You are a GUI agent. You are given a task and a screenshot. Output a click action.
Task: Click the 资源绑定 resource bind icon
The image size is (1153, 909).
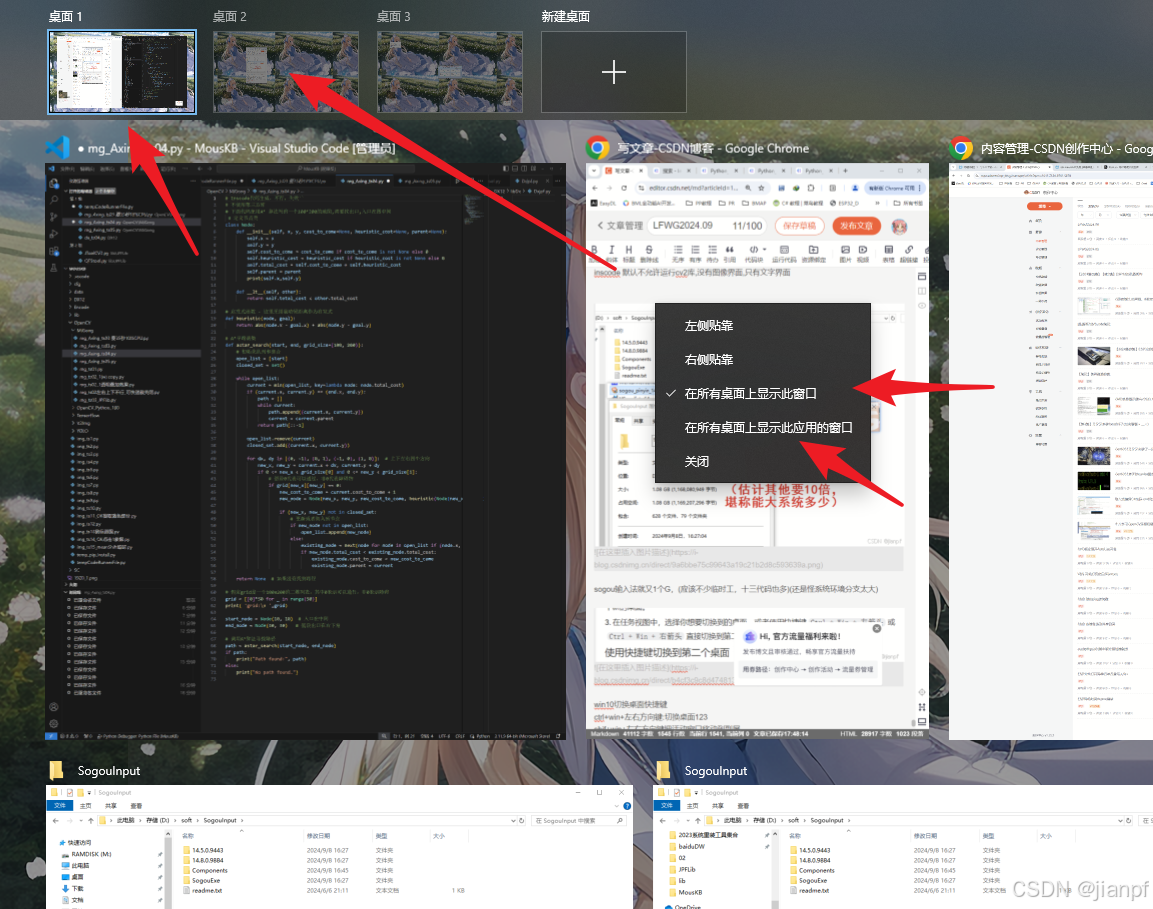tap(813, 252)
